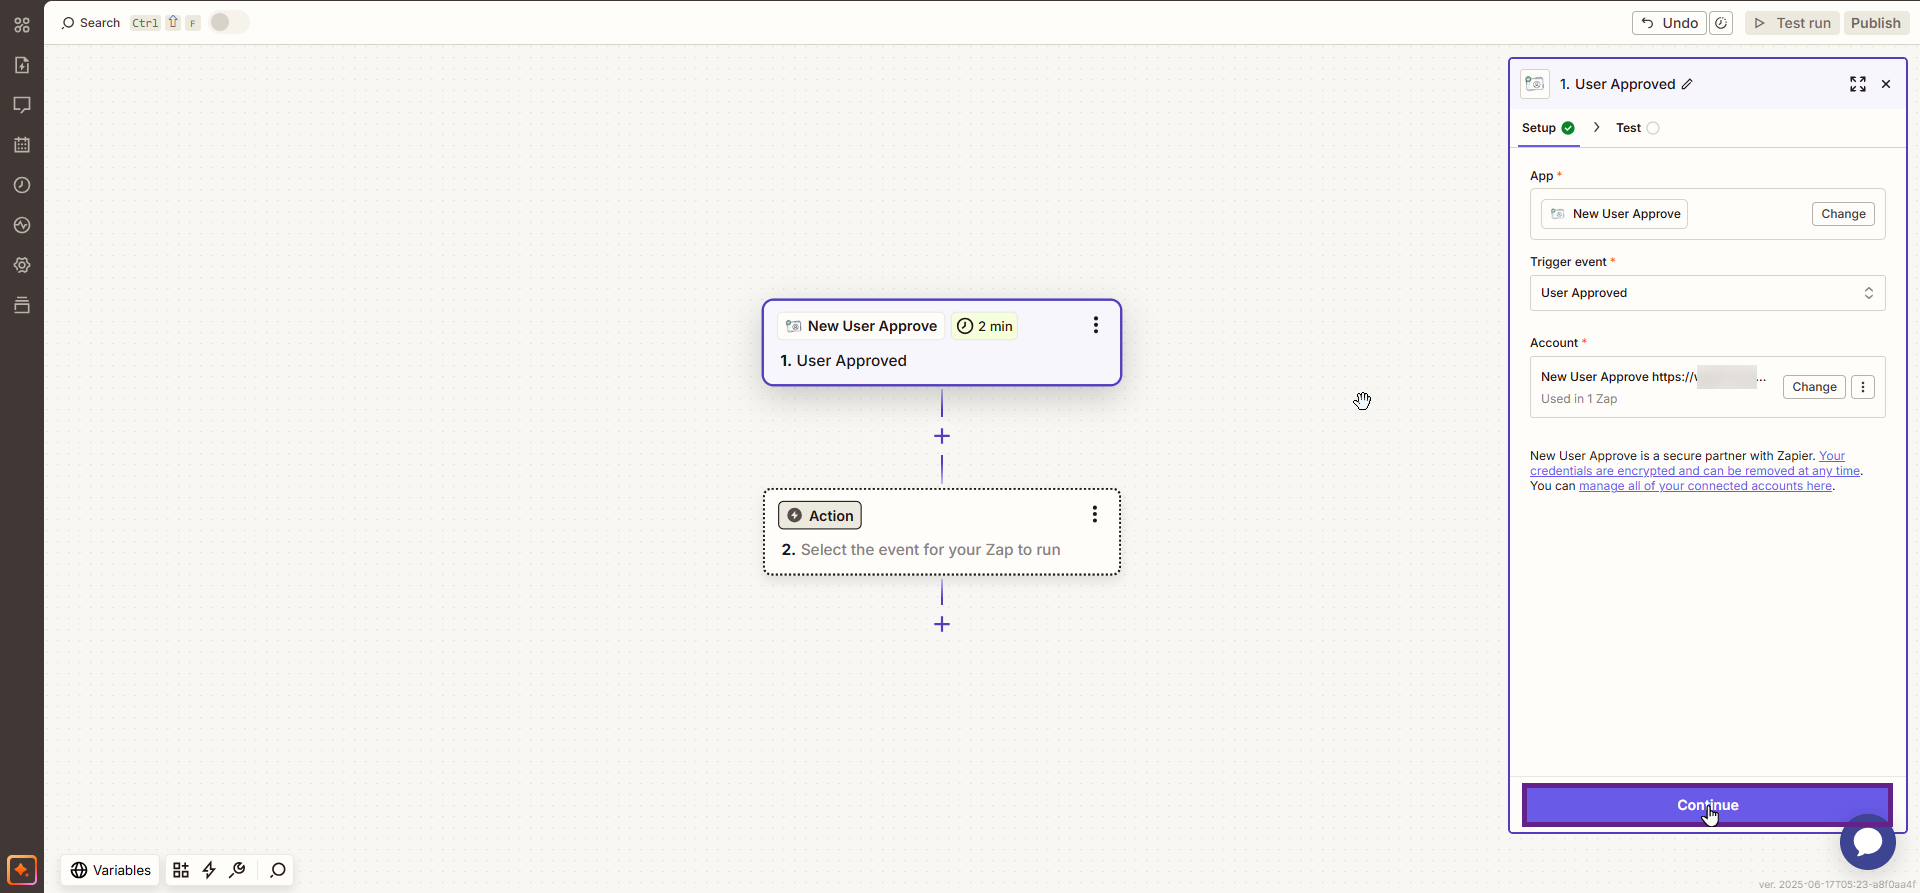Open the Notes comment icon in sidebar

coord(22,105)
